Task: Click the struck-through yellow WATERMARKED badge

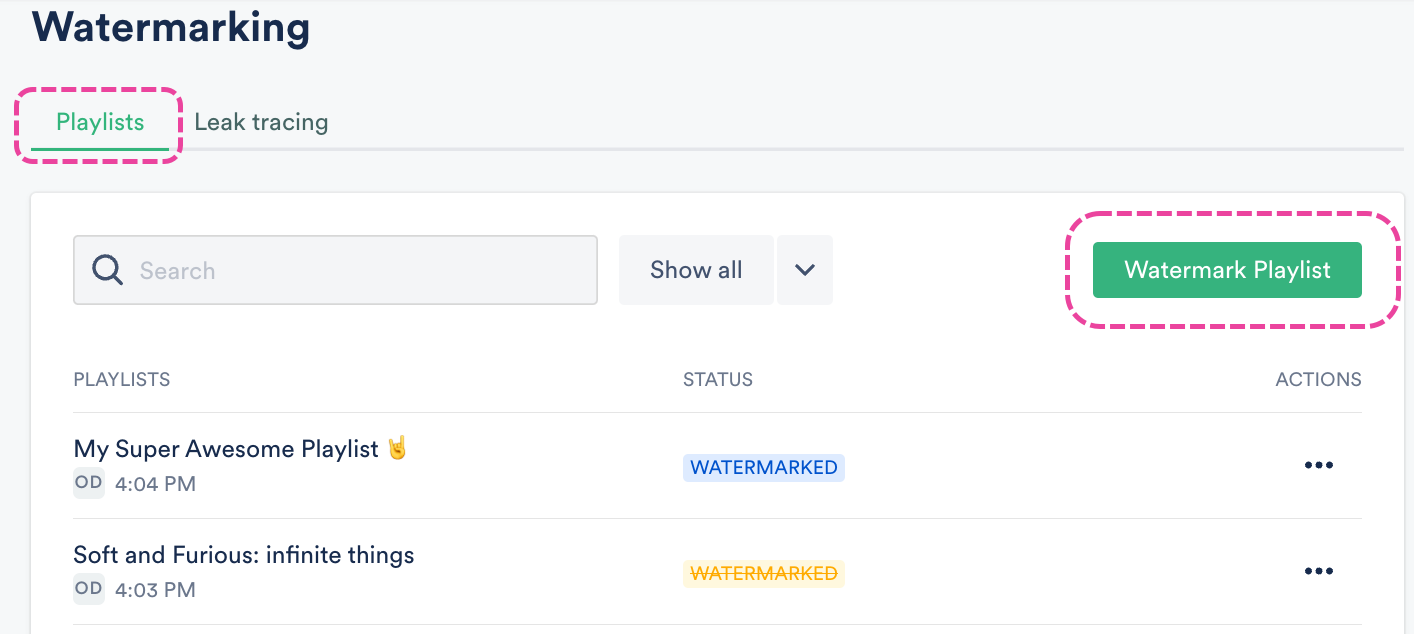Action: pyautogui.click(x=764, y=573)
